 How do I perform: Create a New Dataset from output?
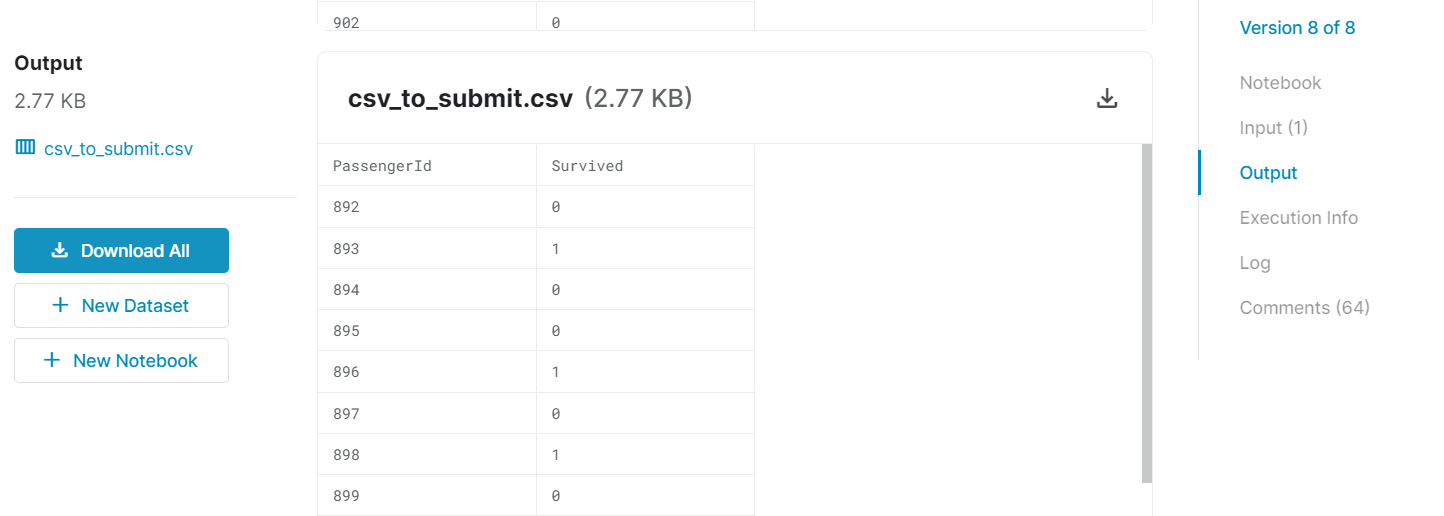(121, 305)
